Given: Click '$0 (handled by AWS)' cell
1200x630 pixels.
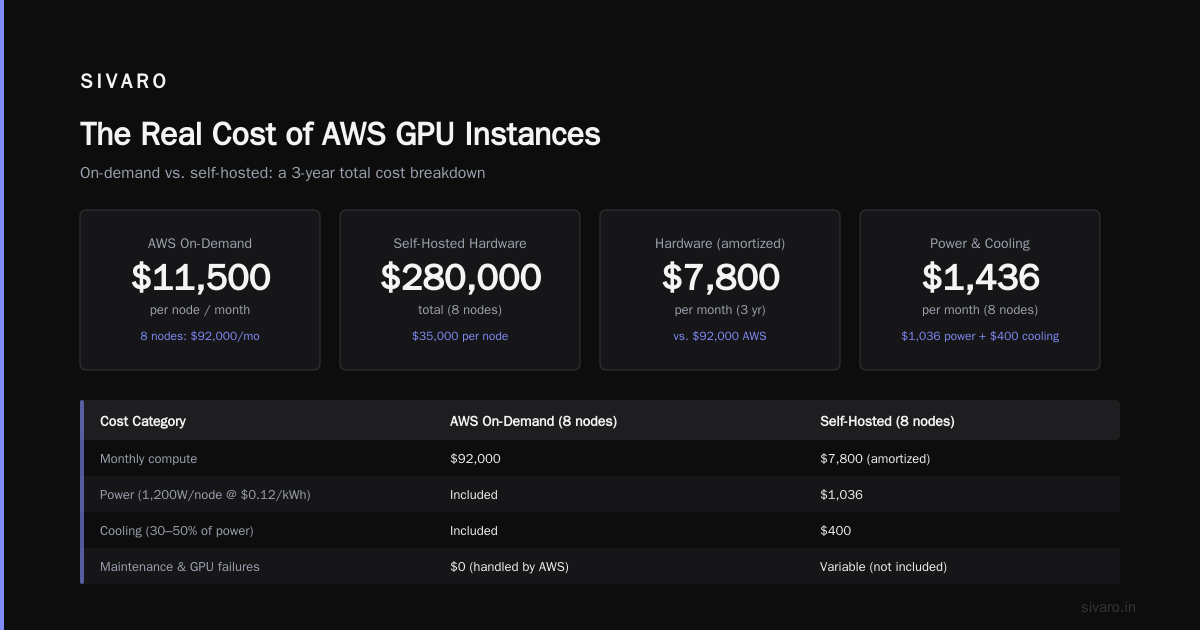Looking at the screenshot, I should pos(509,567).
